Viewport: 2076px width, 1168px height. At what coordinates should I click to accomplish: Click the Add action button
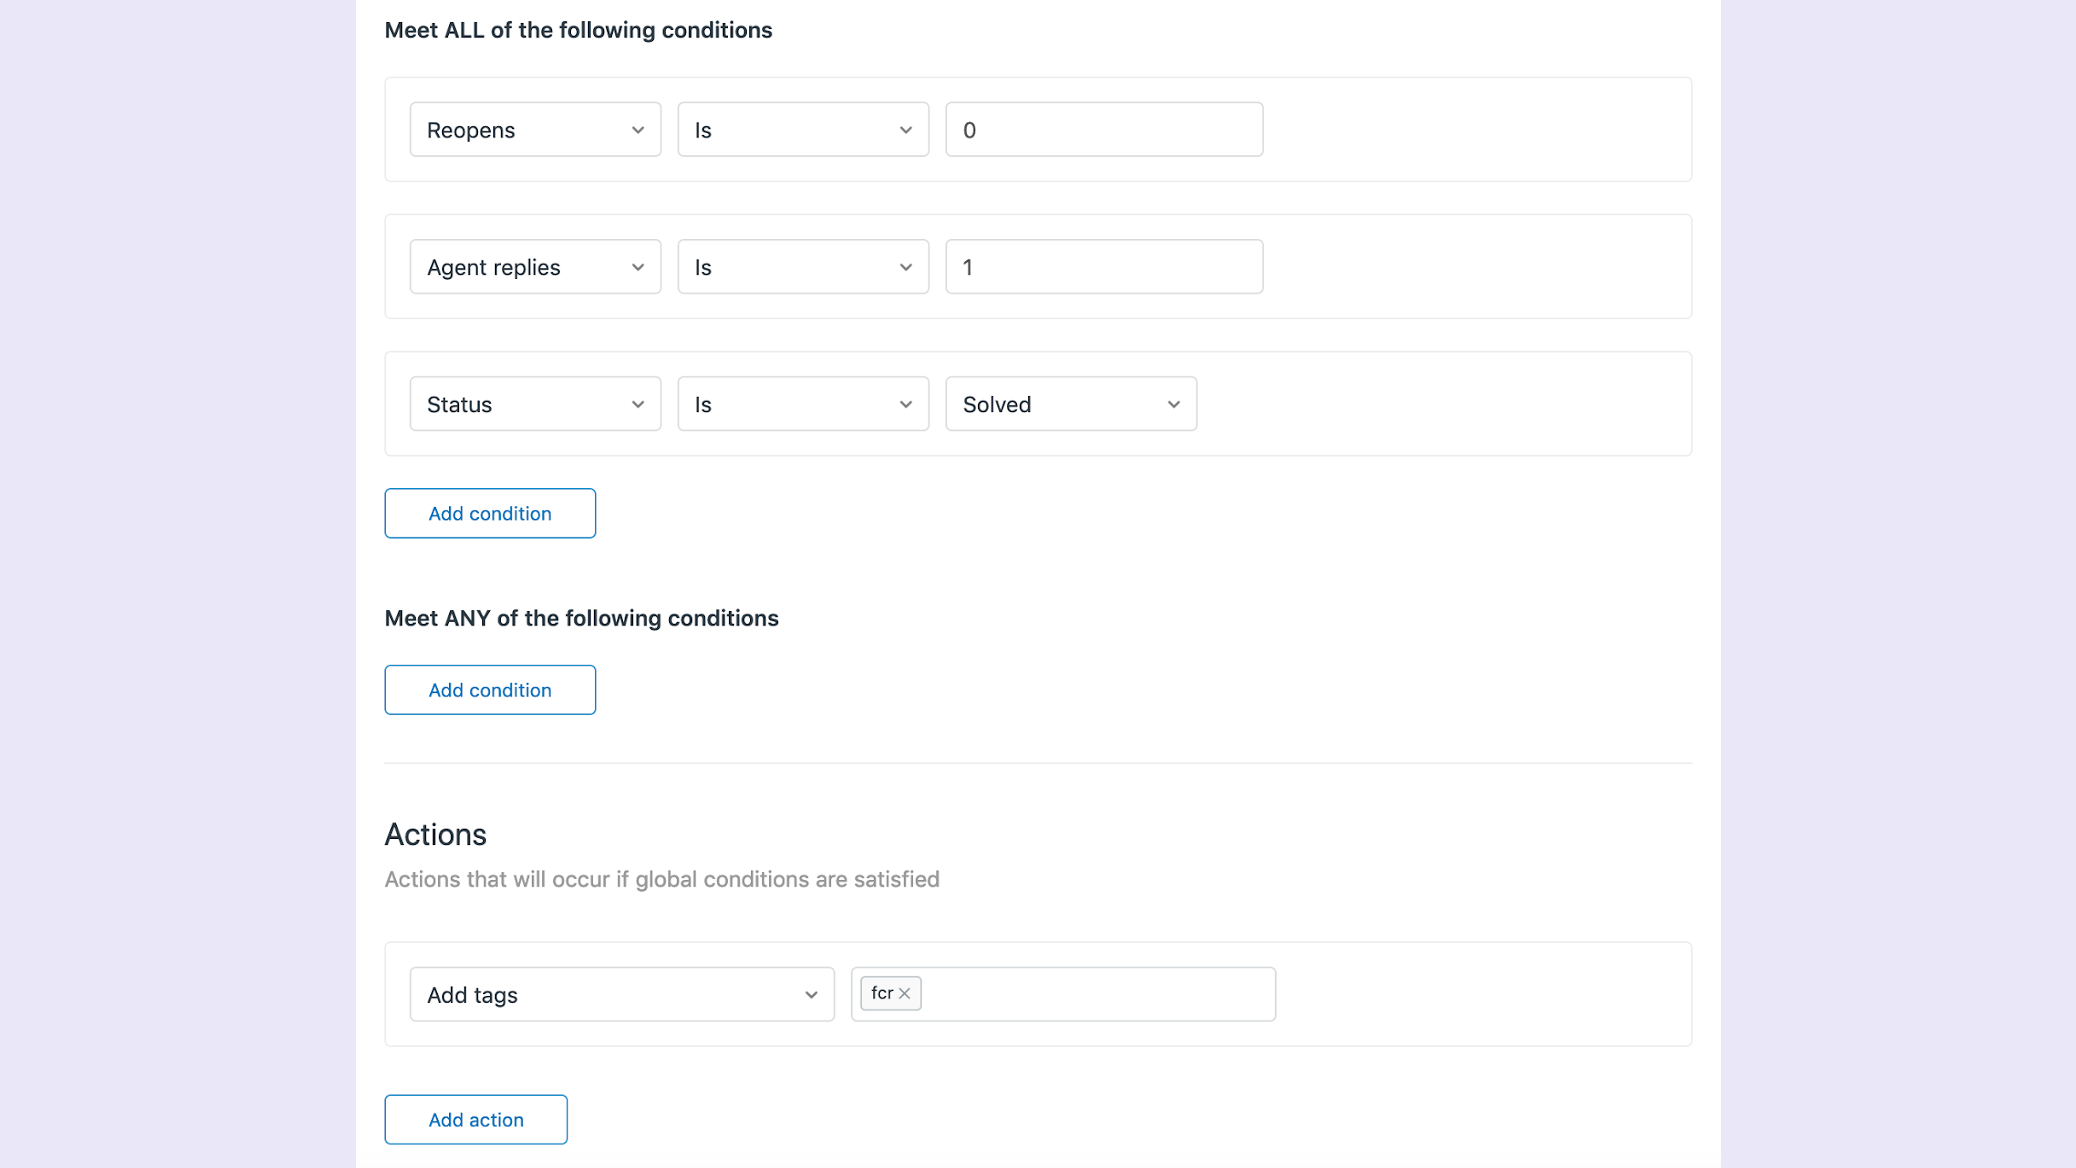[475, 1119]
